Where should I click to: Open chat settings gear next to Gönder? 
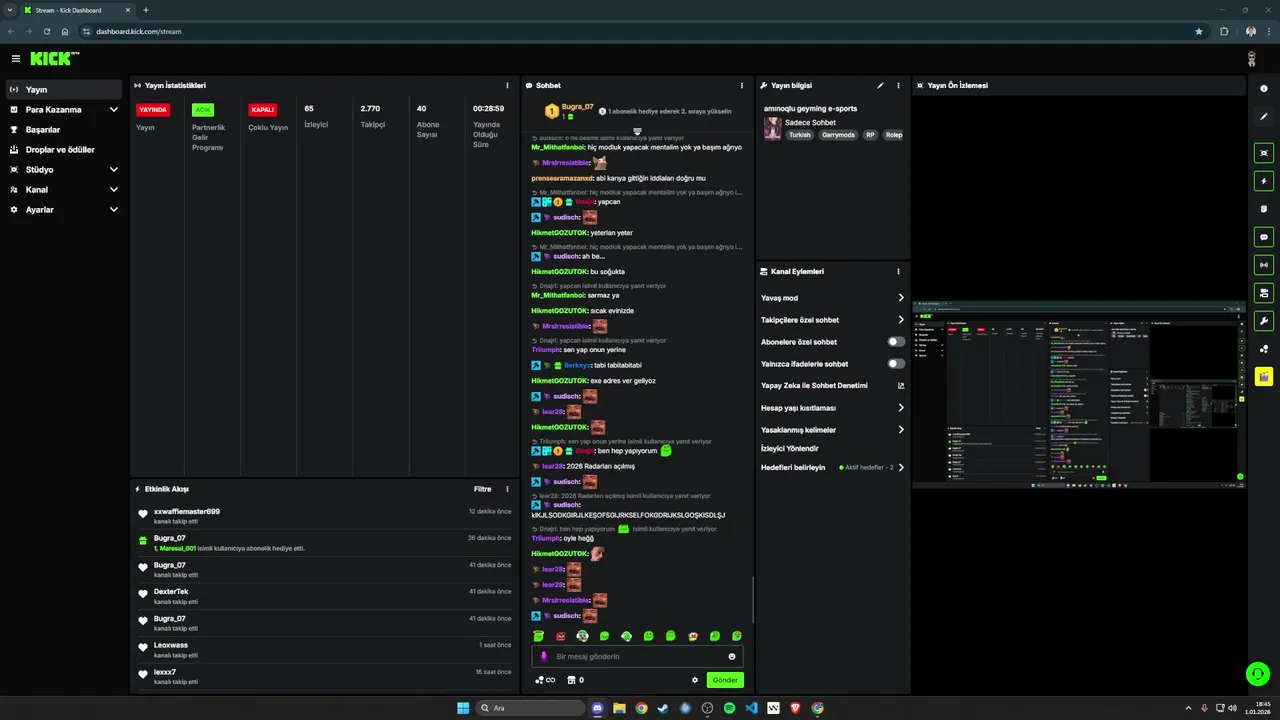tap(695, 680)
